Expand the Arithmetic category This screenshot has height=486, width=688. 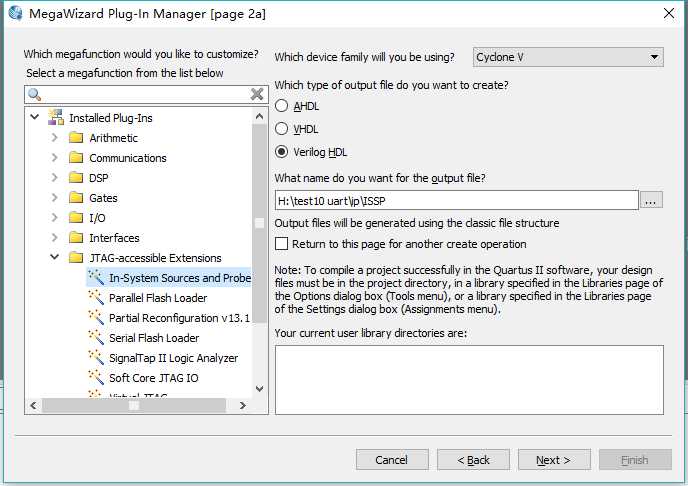tap(54, 137)
